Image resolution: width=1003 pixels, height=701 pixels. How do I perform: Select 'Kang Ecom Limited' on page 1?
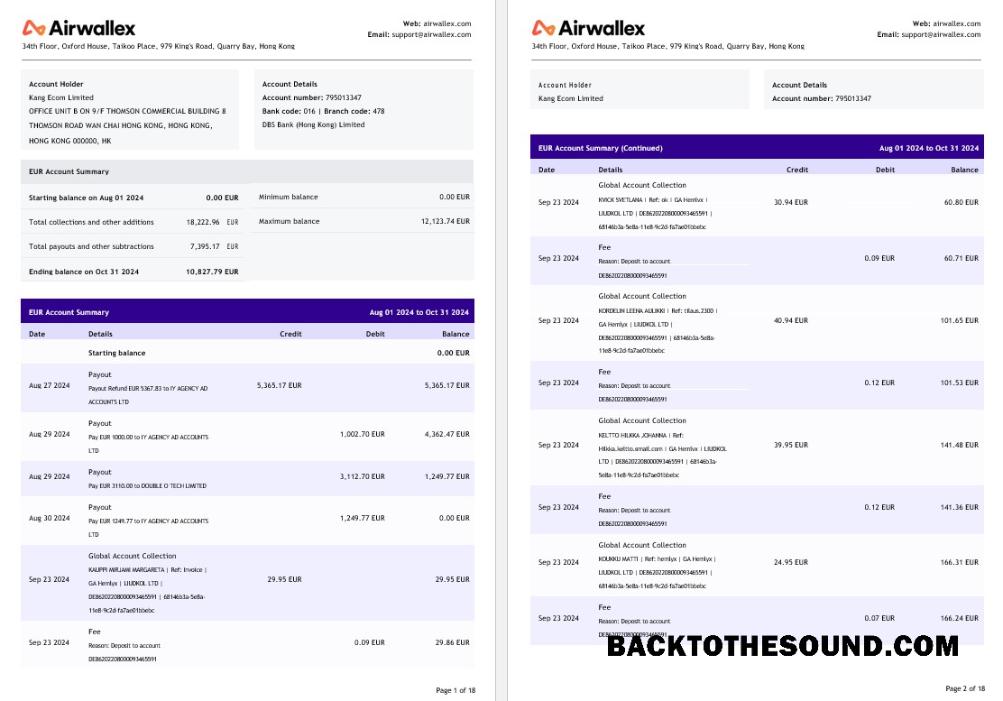point(61,98)
